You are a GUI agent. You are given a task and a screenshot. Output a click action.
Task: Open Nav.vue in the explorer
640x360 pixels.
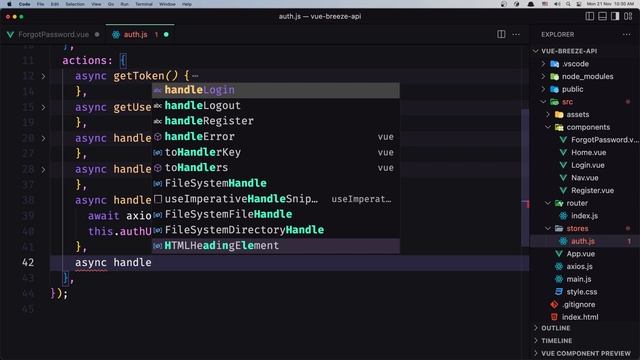click(x=584, y=178)
